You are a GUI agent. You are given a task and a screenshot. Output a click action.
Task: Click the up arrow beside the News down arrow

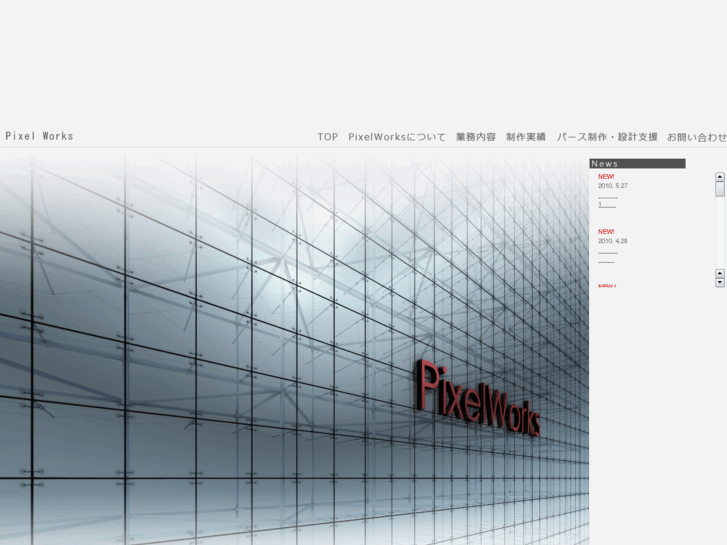point(720,273)
